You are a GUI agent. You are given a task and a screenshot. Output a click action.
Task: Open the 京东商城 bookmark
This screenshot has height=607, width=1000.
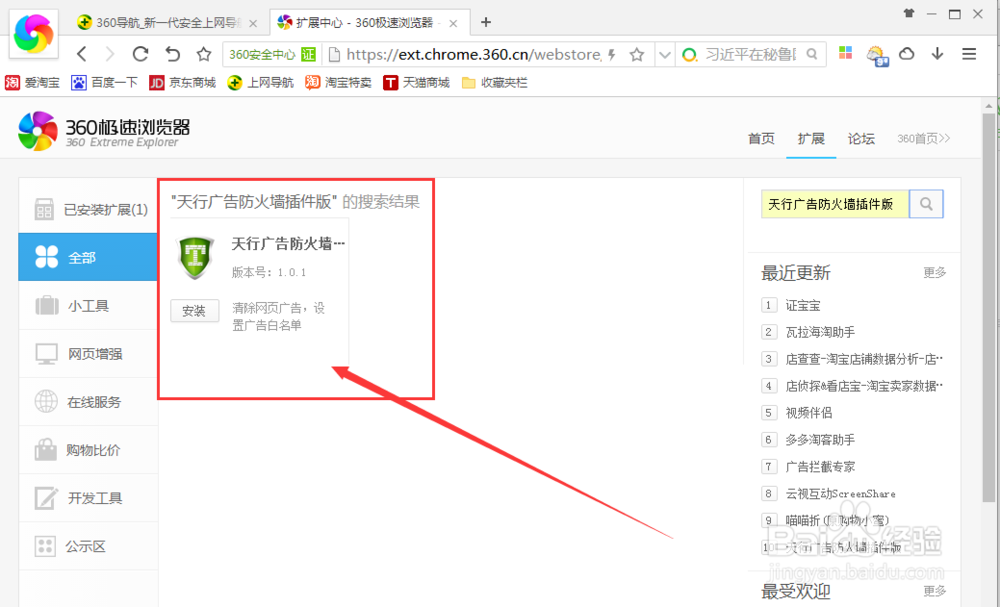pos(182,82)
